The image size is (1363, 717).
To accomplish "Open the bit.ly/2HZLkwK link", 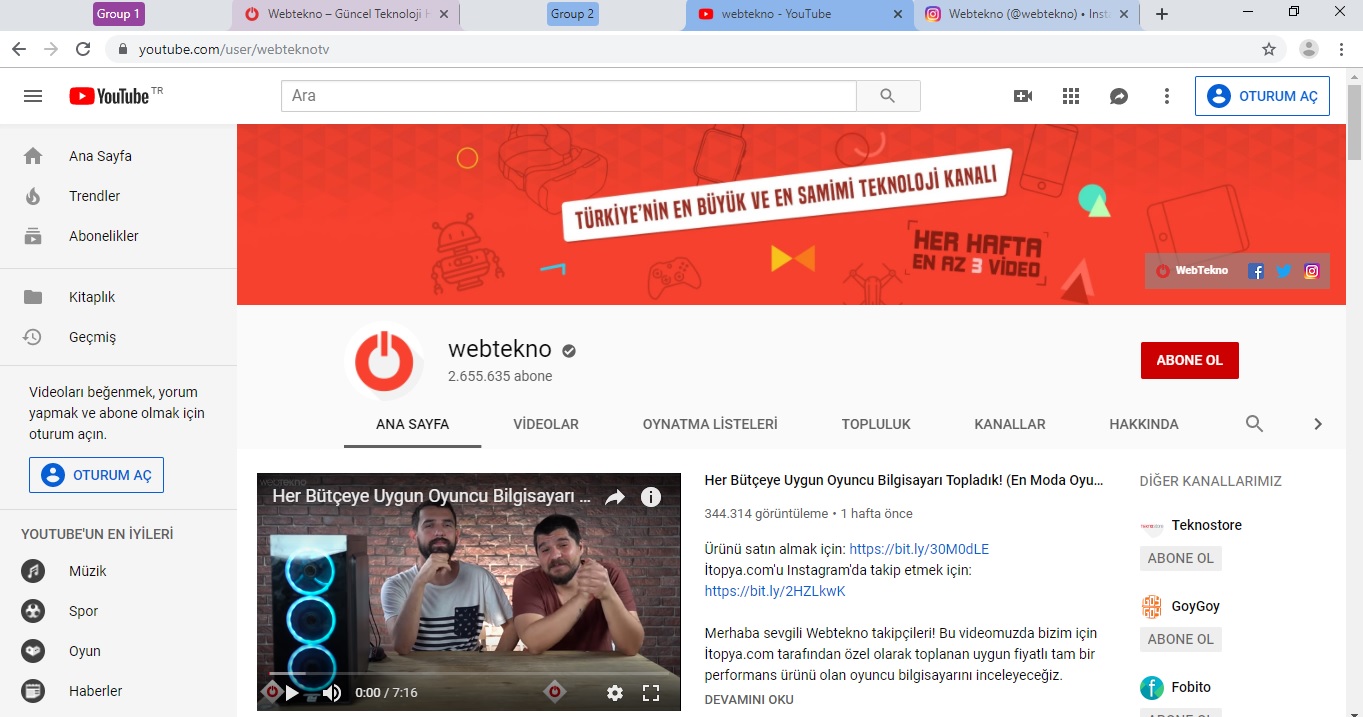I will tap(775, 591).
